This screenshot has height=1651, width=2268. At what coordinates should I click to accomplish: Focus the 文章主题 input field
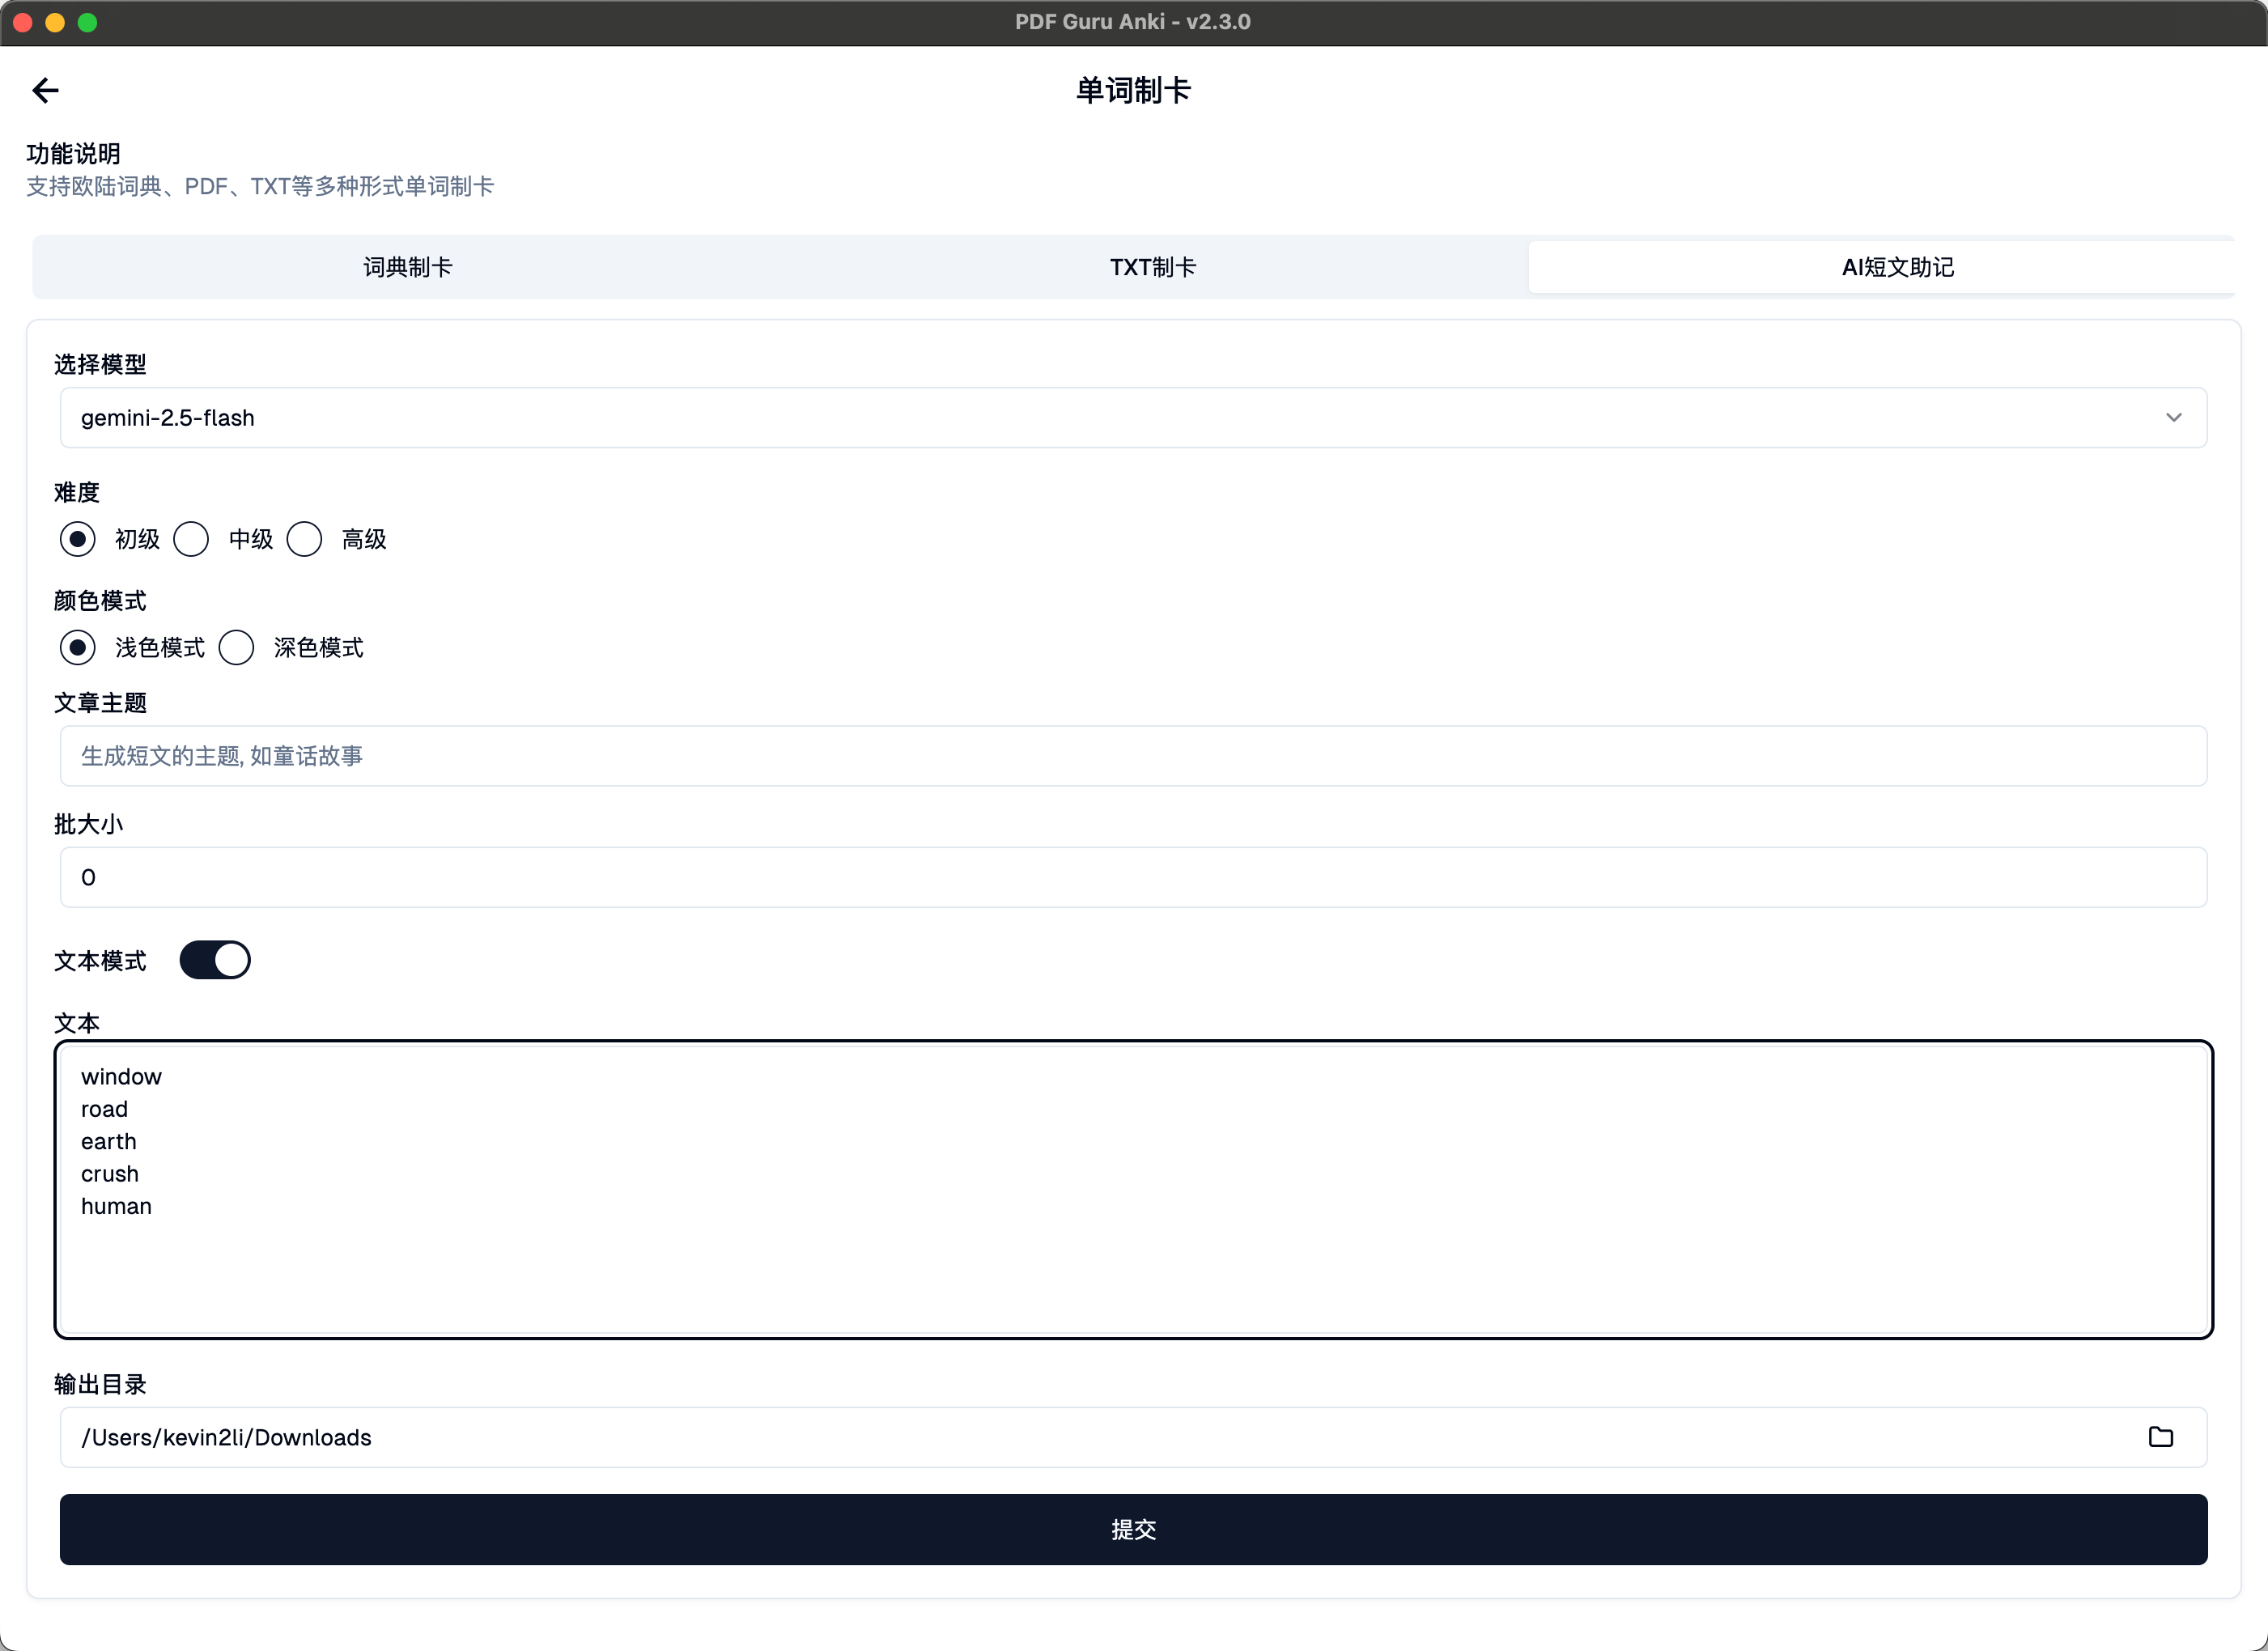tap(1132, 756)
